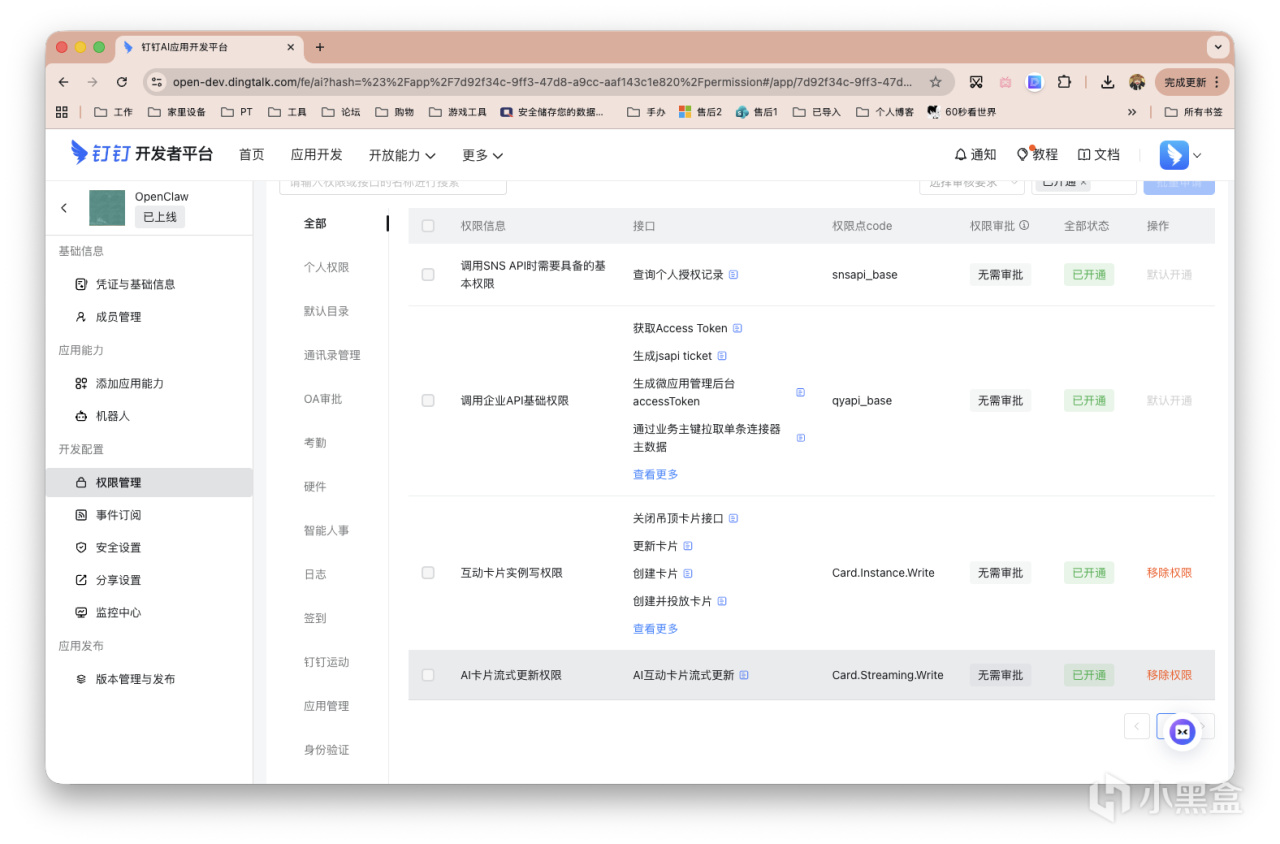Screen dimensions: 1280x844
Task: Click the info icon next to 权限审批
Action: (x=1024, y=226)
